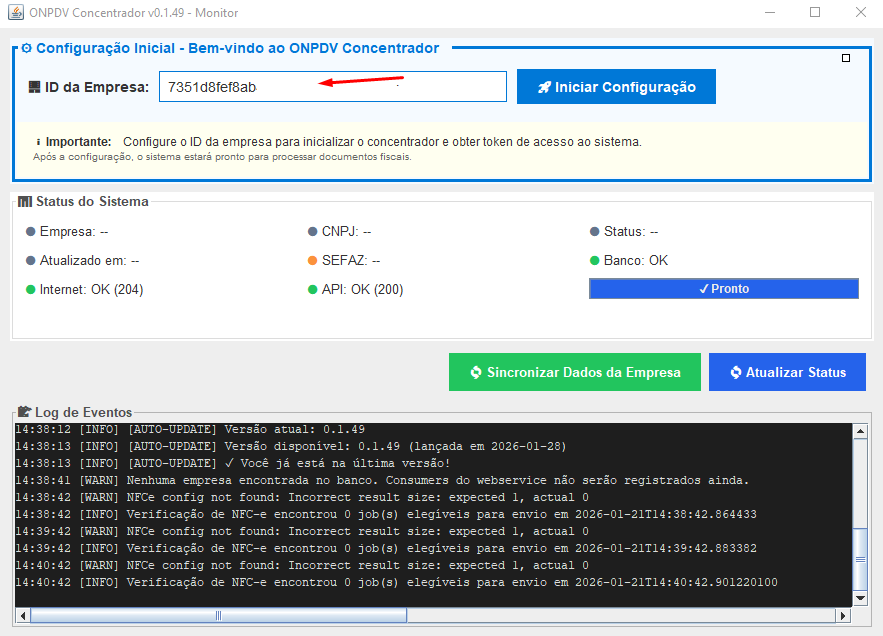
Task: Click the green Internet status dot
Action: click(x=31, y=290)
